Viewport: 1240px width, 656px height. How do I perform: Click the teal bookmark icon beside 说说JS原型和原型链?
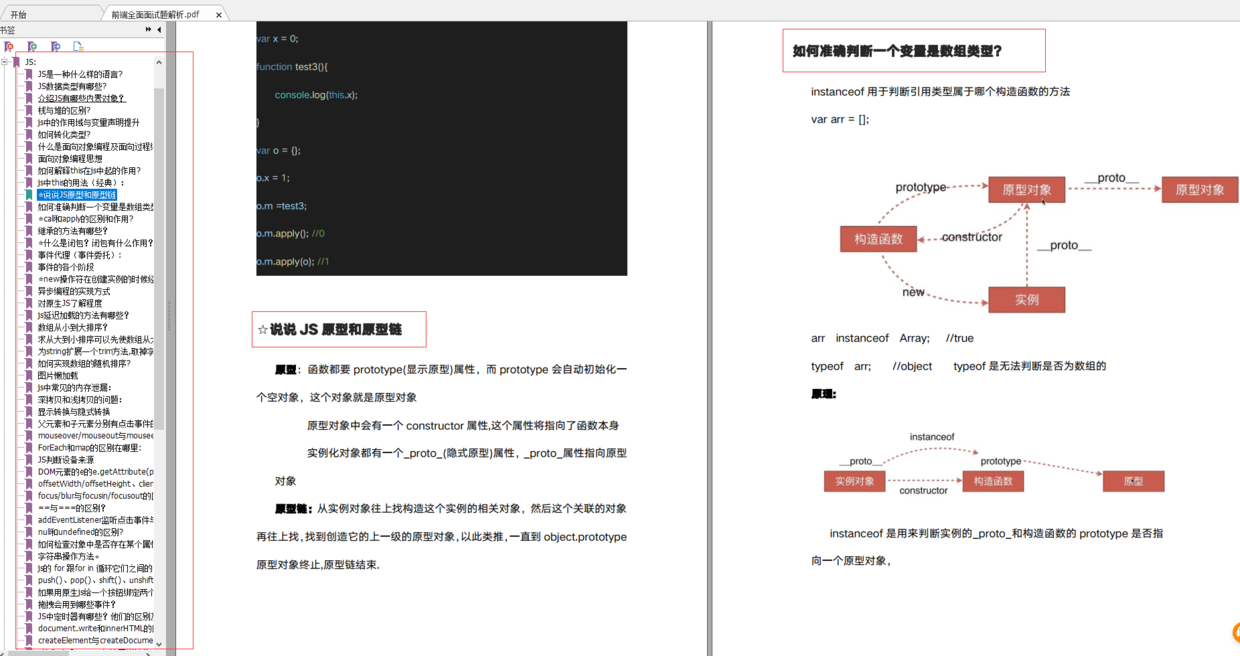(x=29, y=195)
